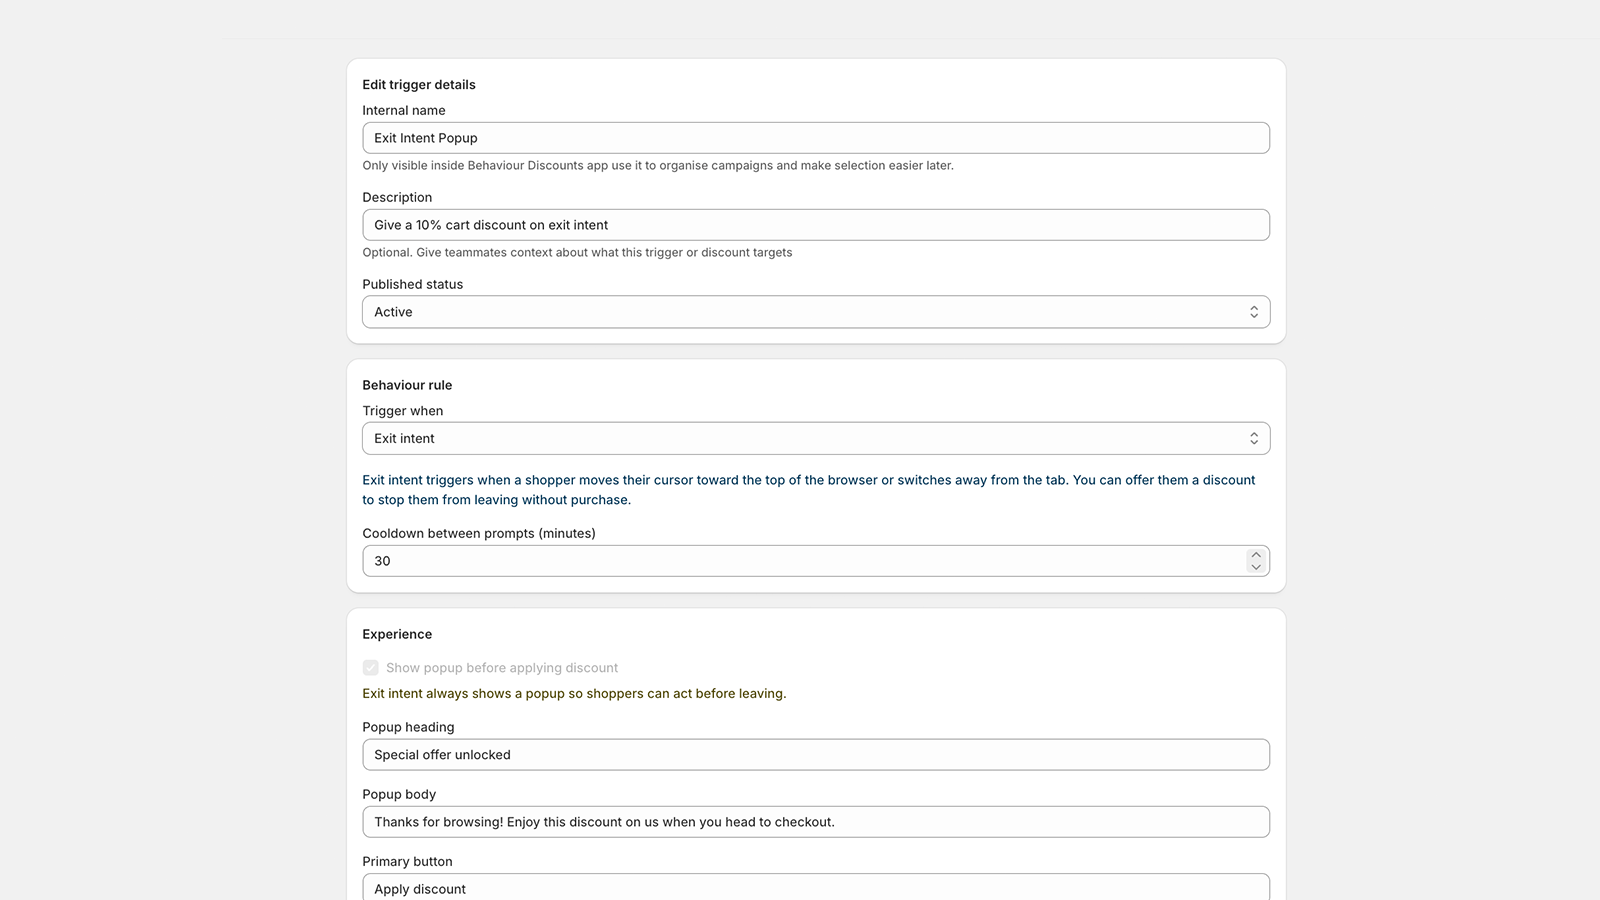The height and width of the screenshot is (900, 1600).
Task: Edit the Popup heading text field
Action: [x=815, y=755]
